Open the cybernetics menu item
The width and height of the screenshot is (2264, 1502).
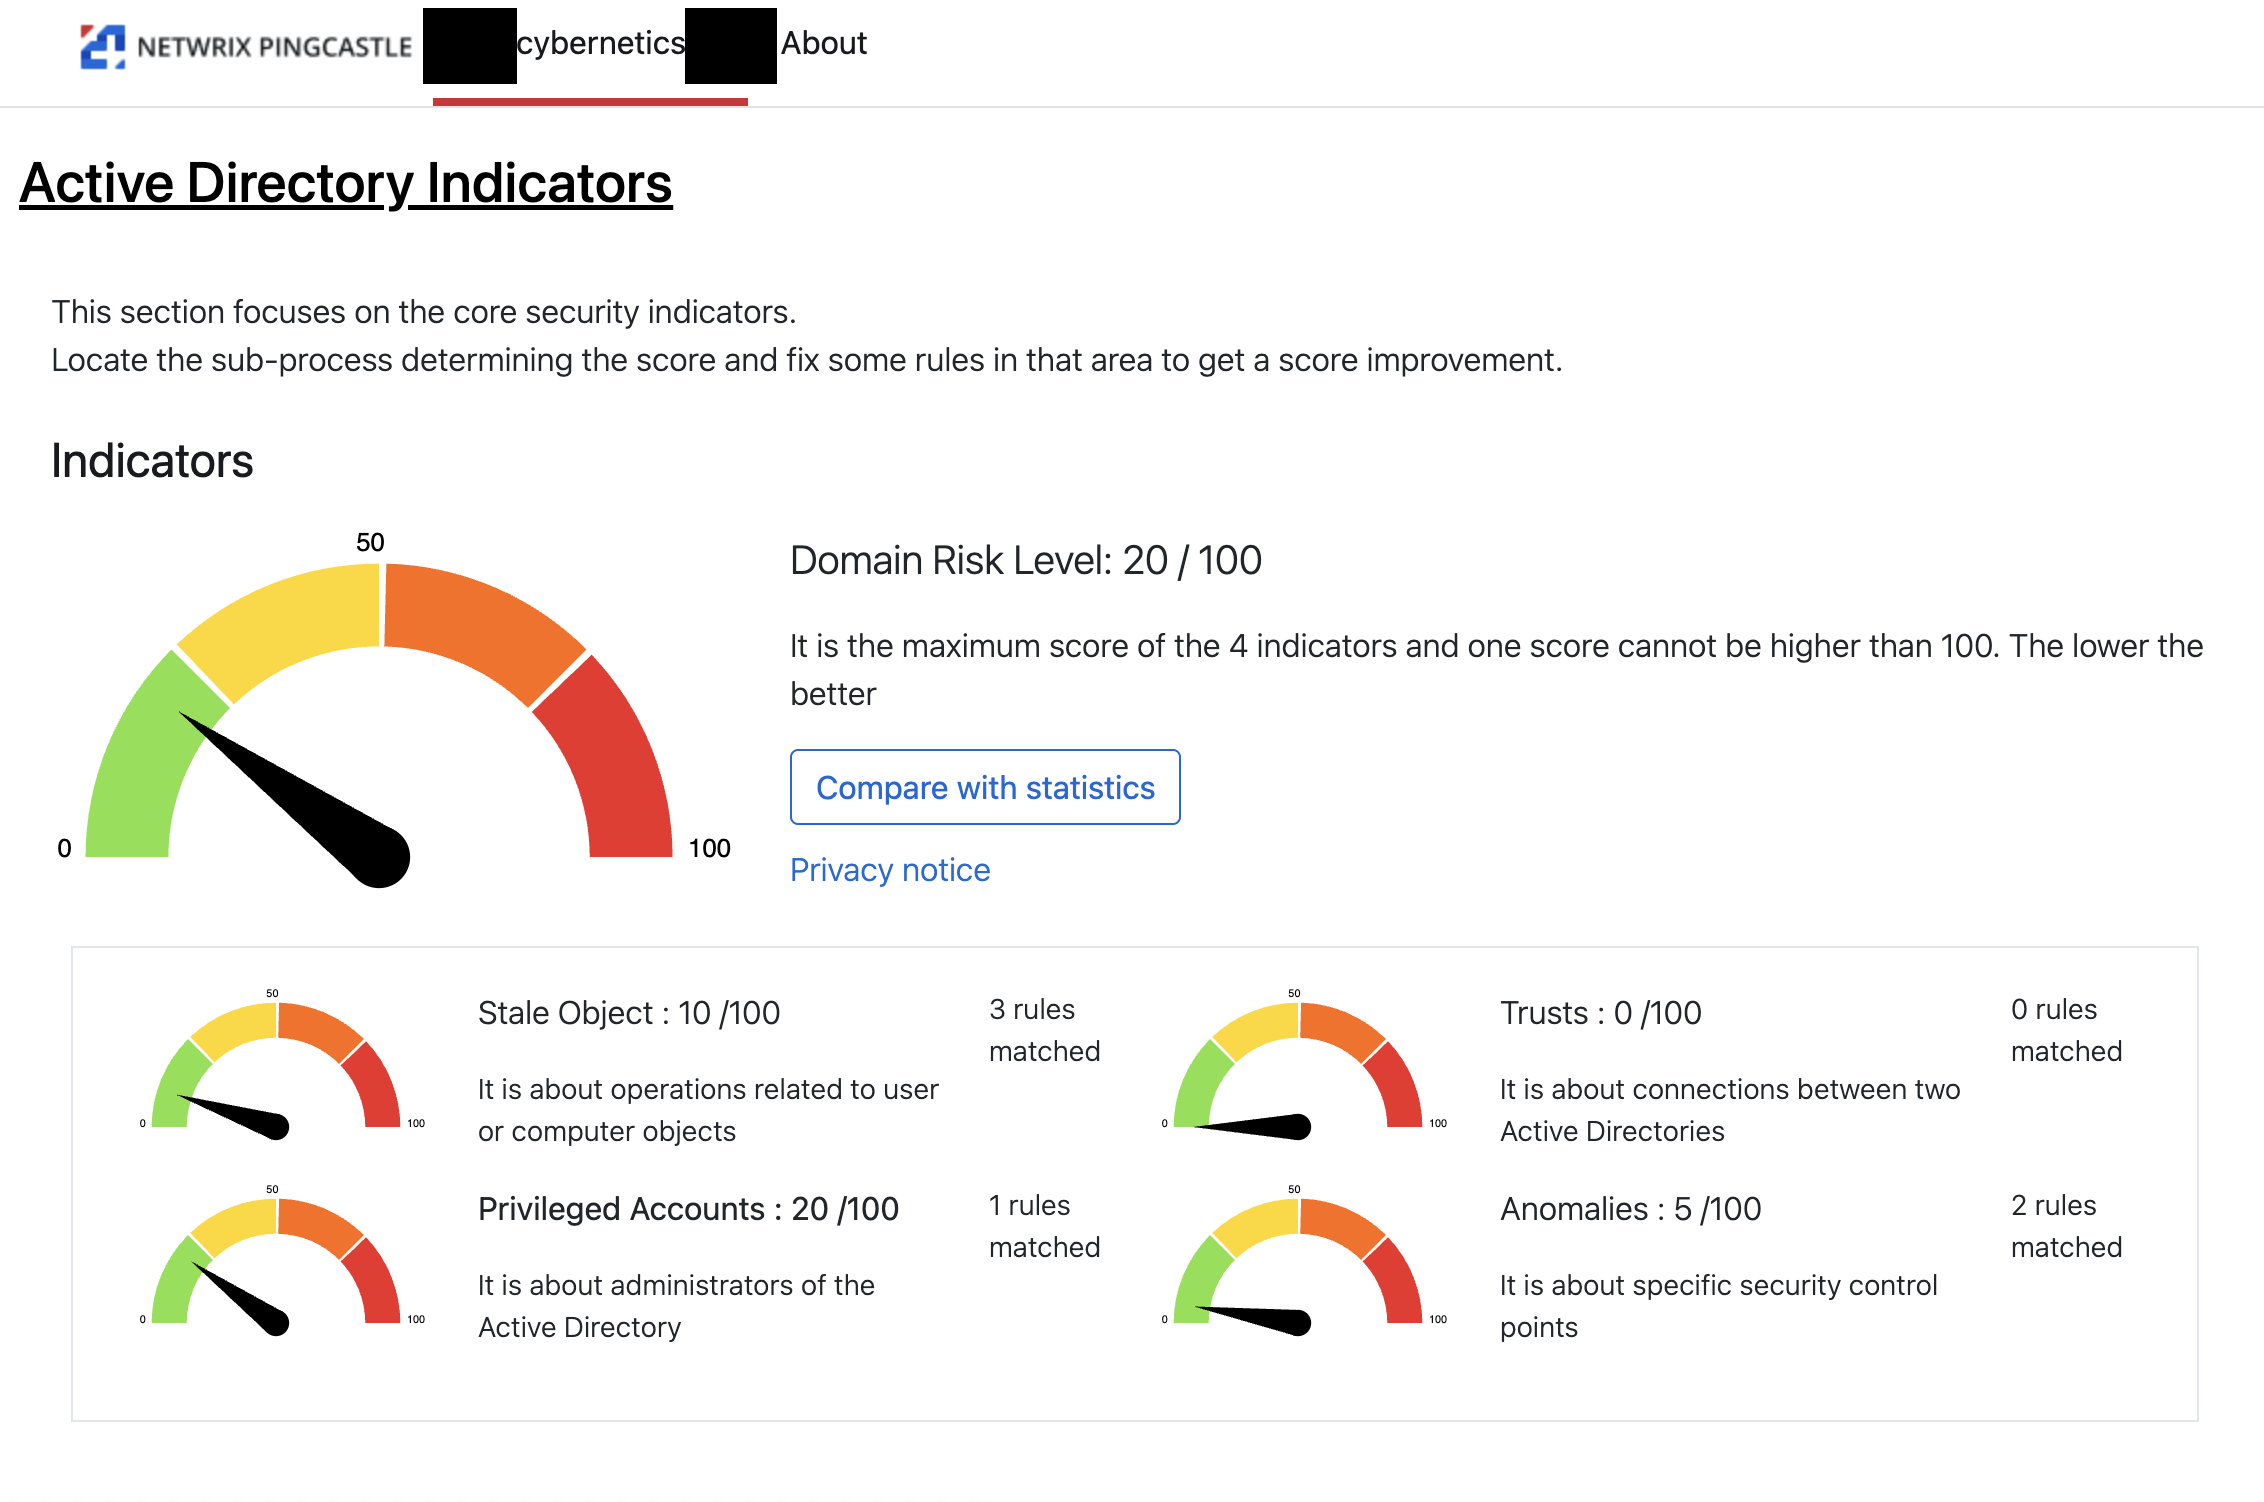[600, 44]
